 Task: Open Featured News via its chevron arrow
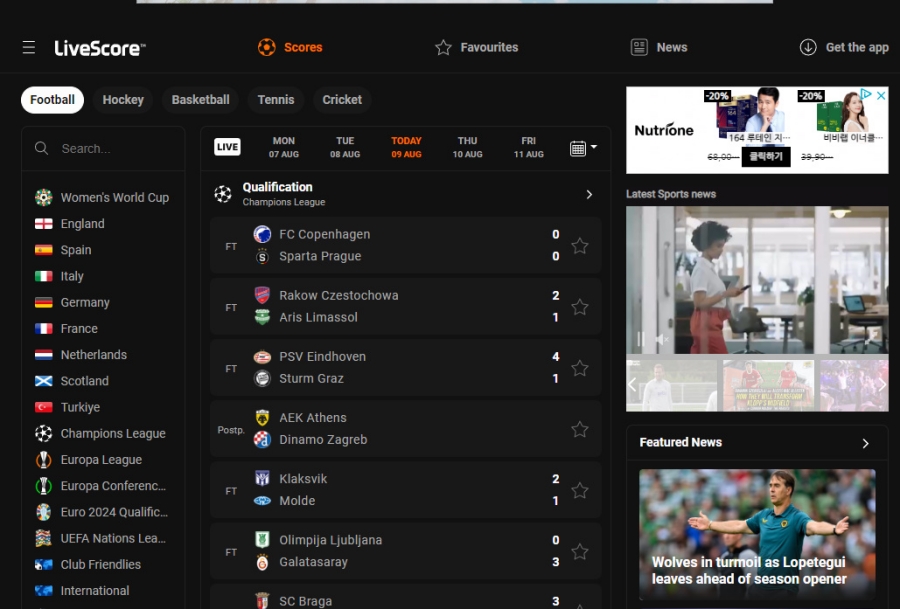click(866, 443)
